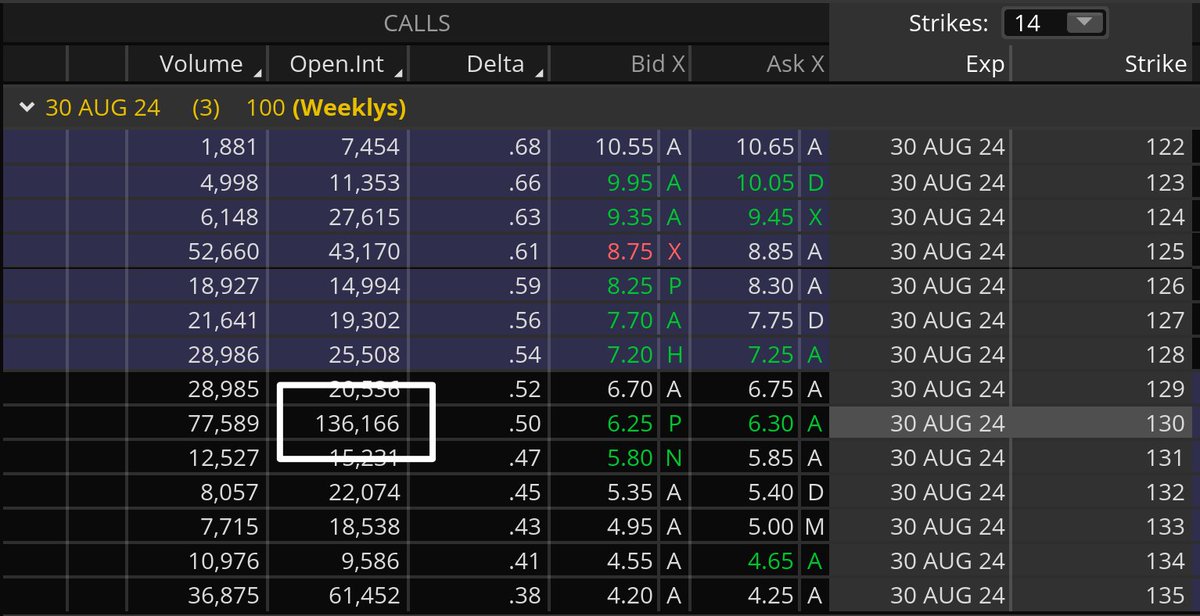Click the Bid X column header
The image size is (1200, 616).
pyautogui.click(x=658, y=64)
